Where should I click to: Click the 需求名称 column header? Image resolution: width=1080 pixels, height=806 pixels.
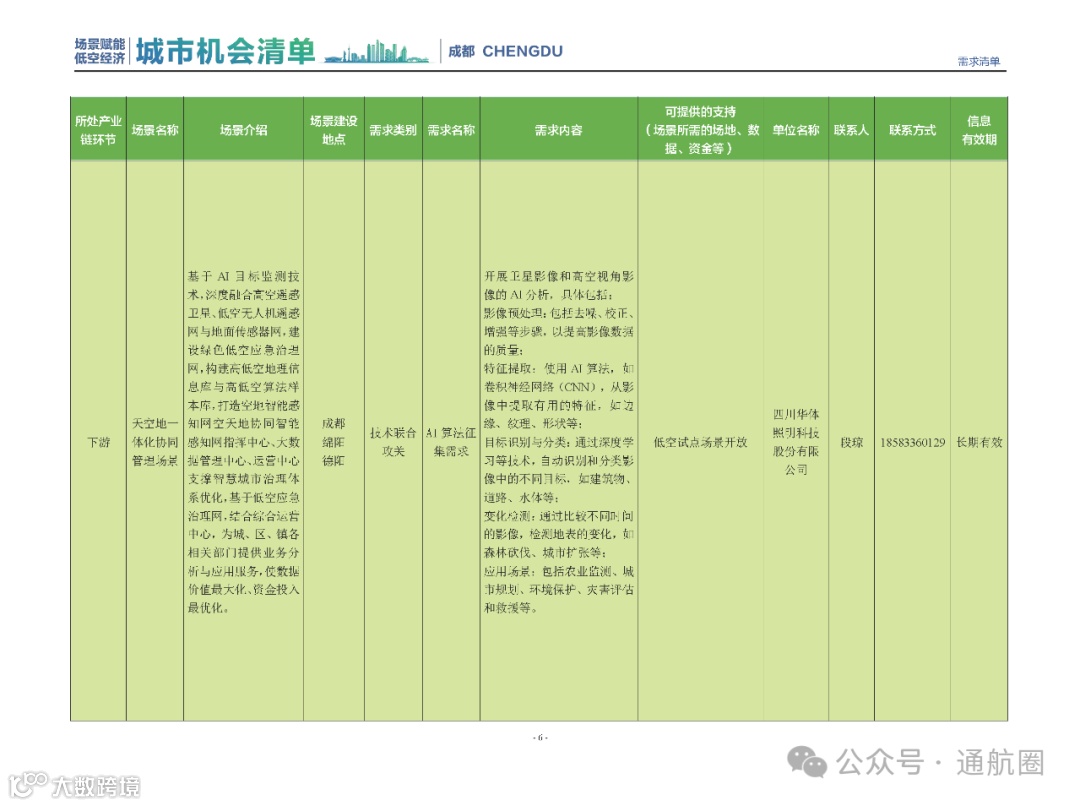click(451, 130)
